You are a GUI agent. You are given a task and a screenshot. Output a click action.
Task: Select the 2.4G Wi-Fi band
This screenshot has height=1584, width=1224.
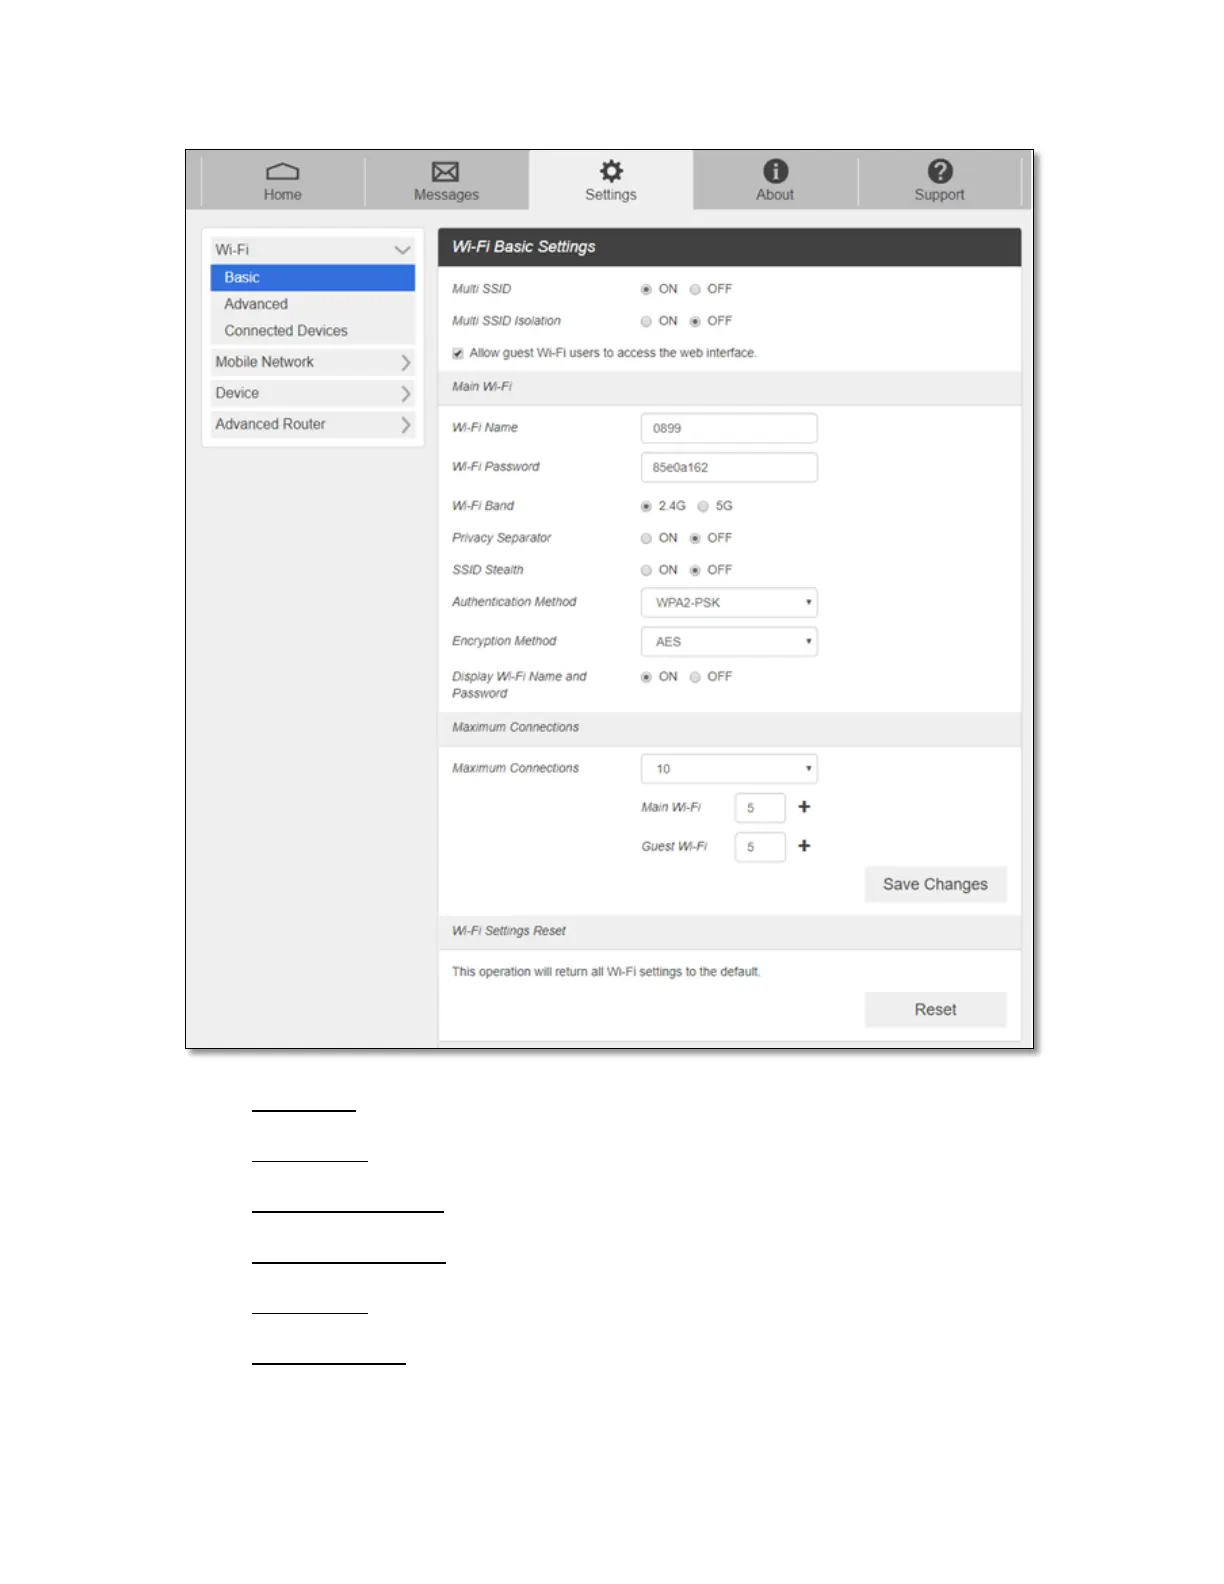[x=646, y=507]
